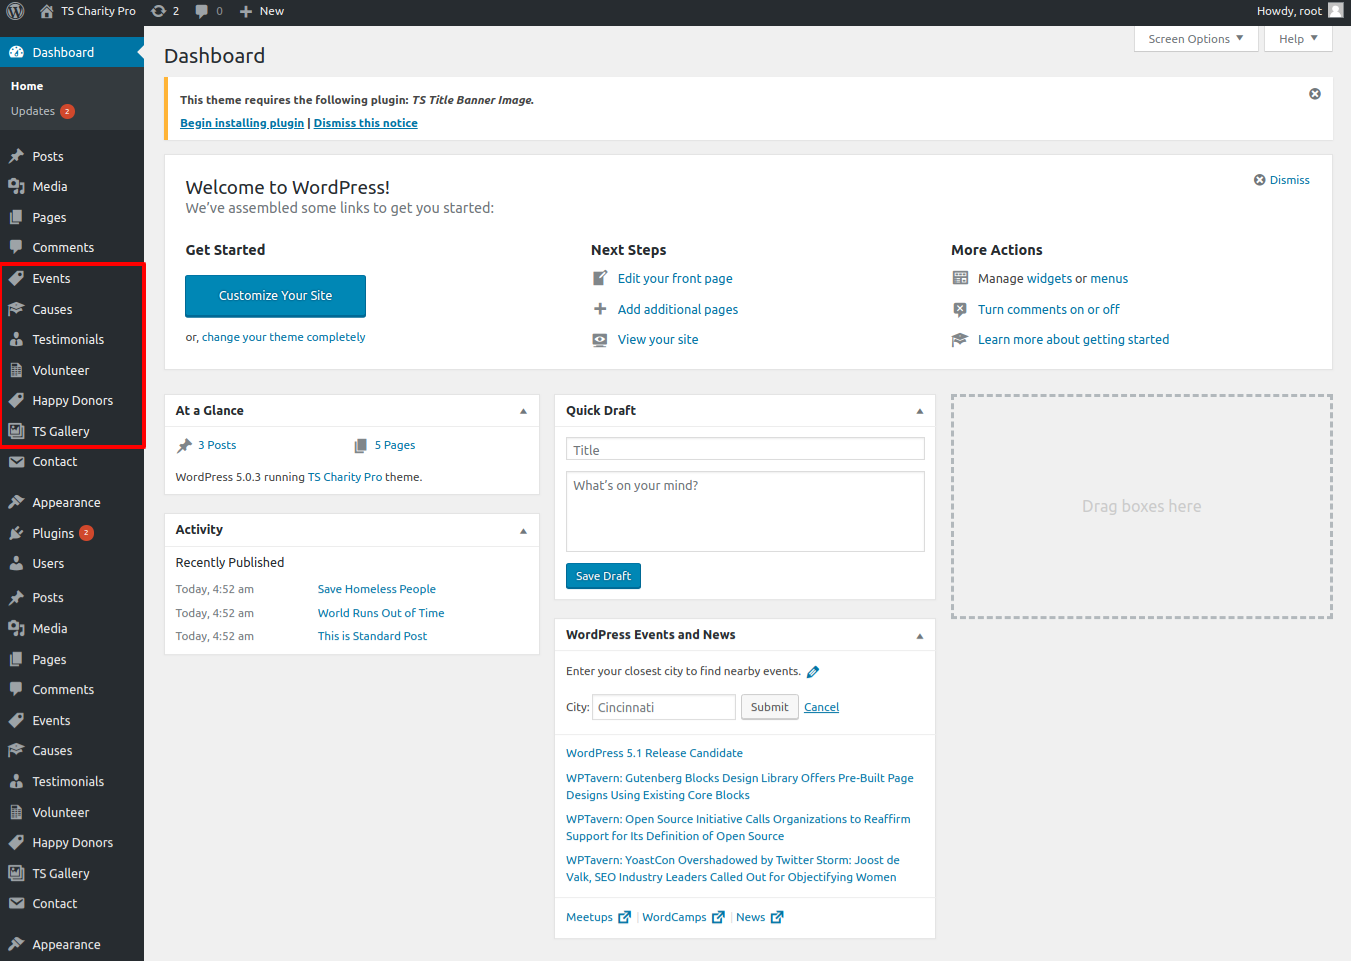Screen dimensions: 1351x961
Task: Click the Save Draft button
Action: point(603,576)
